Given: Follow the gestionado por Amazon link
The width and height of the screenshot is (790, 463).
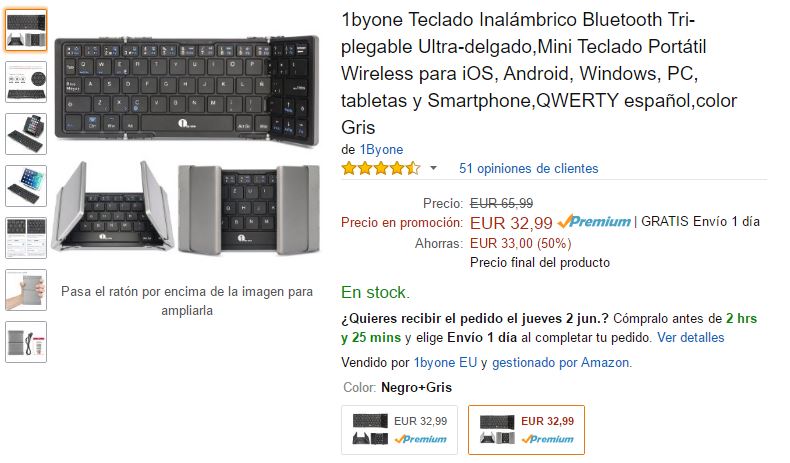Looking at the screenshot, I should point(561,363).
